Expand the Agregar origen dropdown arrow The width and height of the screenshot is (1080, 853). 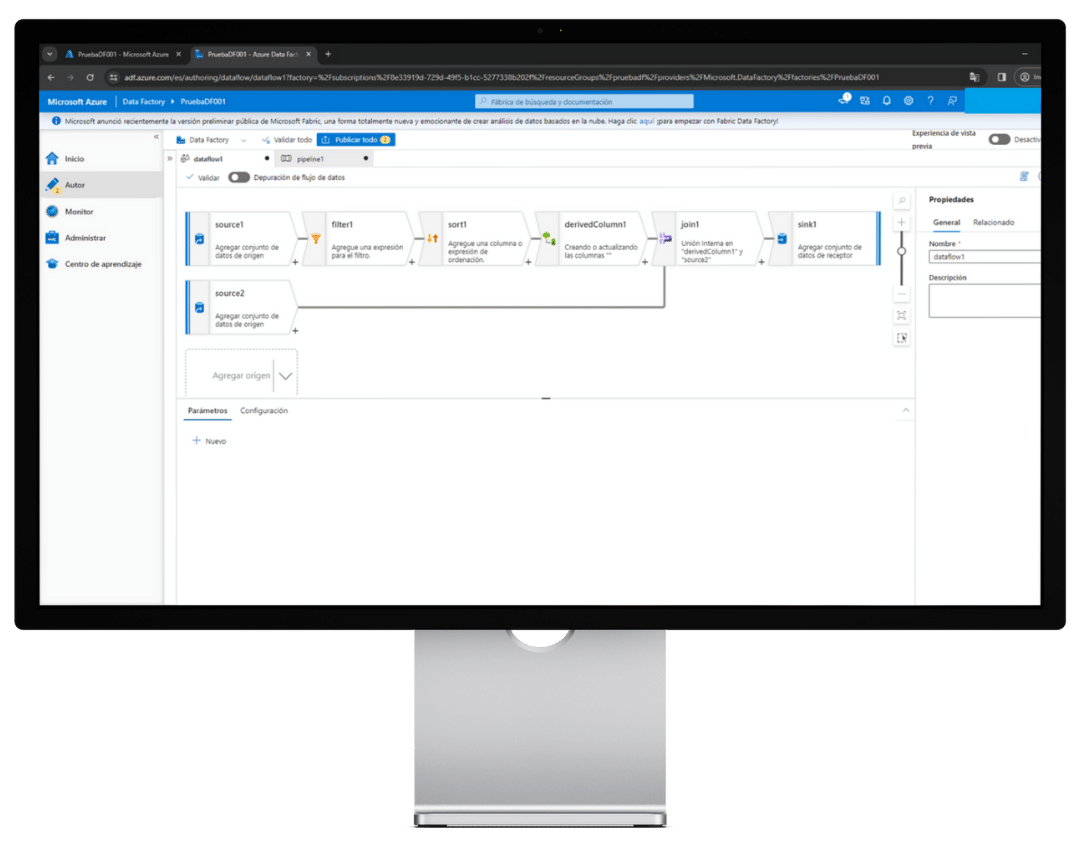pyautogui.click(x=285, y=376)
